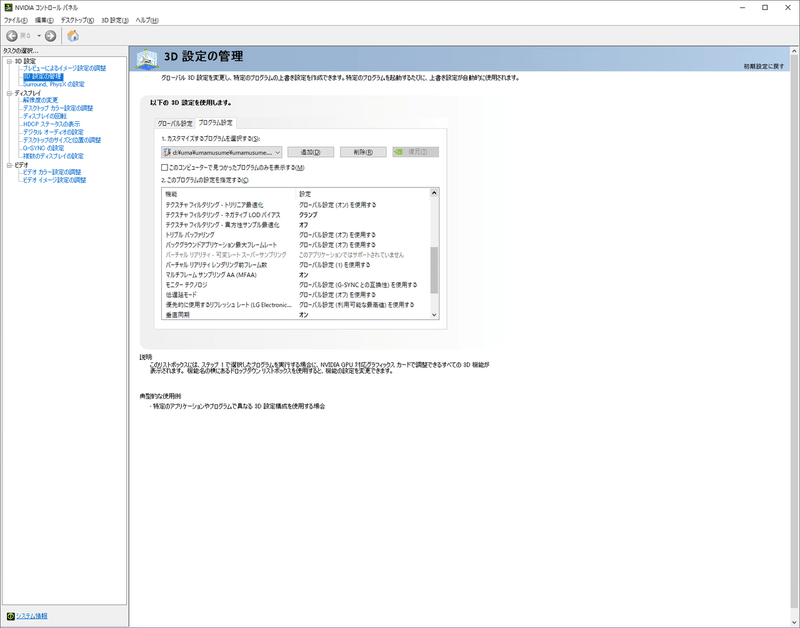The height and width of the screenshot is (628, 800).
Task: Select 3D 設定の管理 in task tree
Action: tap(43, 77)
